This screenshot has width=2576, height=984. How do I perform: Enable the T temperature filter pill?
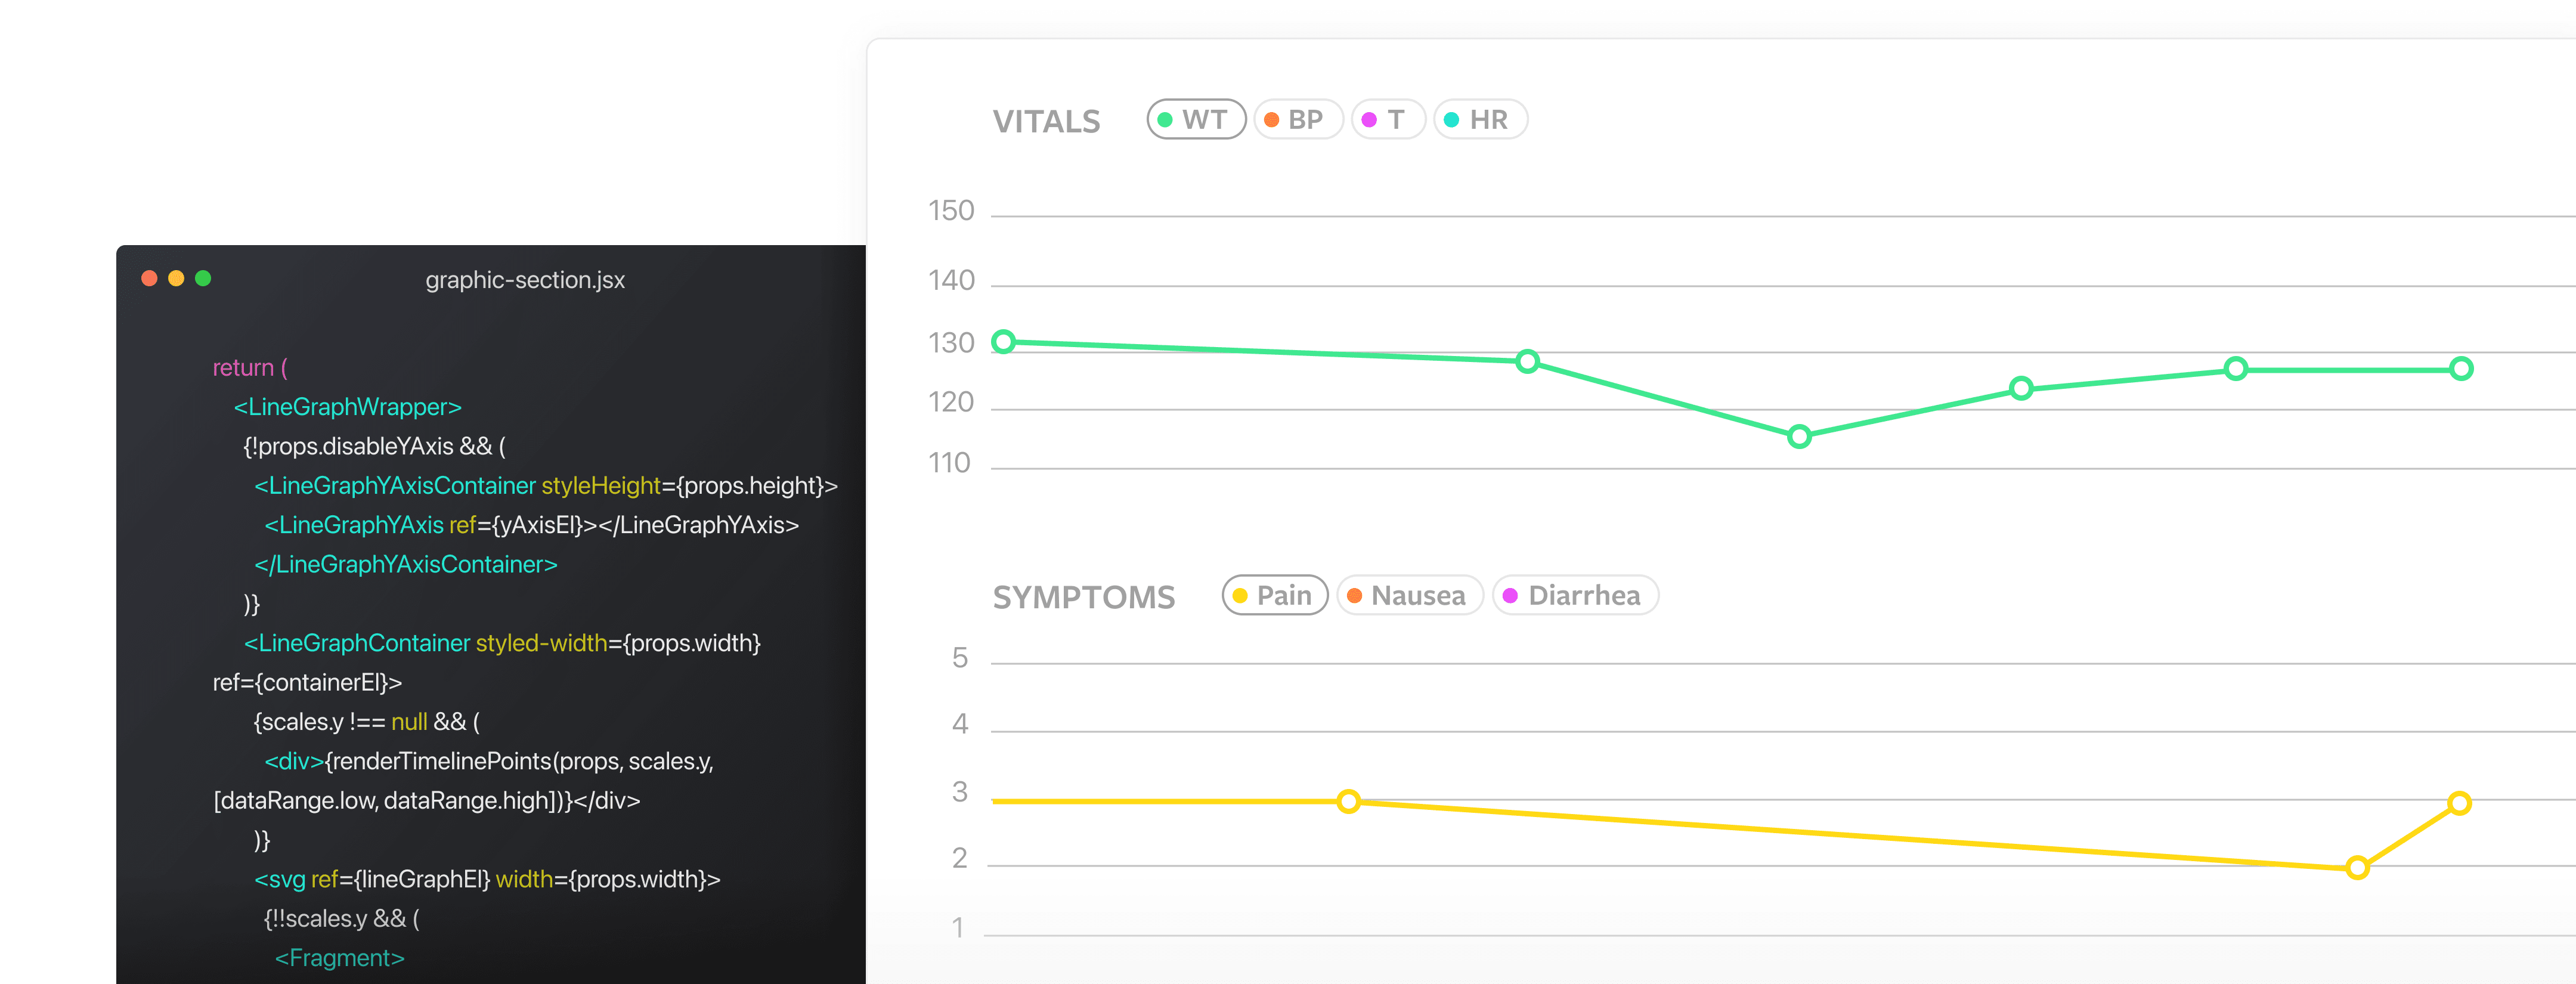pyautogui.click(x=1387, y=120)
